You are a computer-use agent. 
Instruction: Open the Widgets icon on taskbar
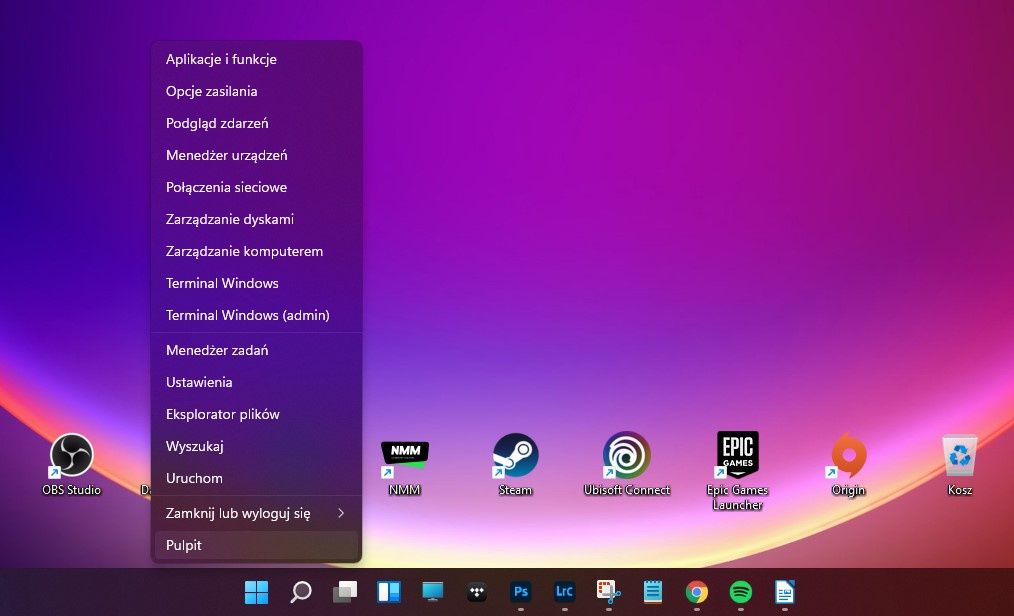coord(389,592)
